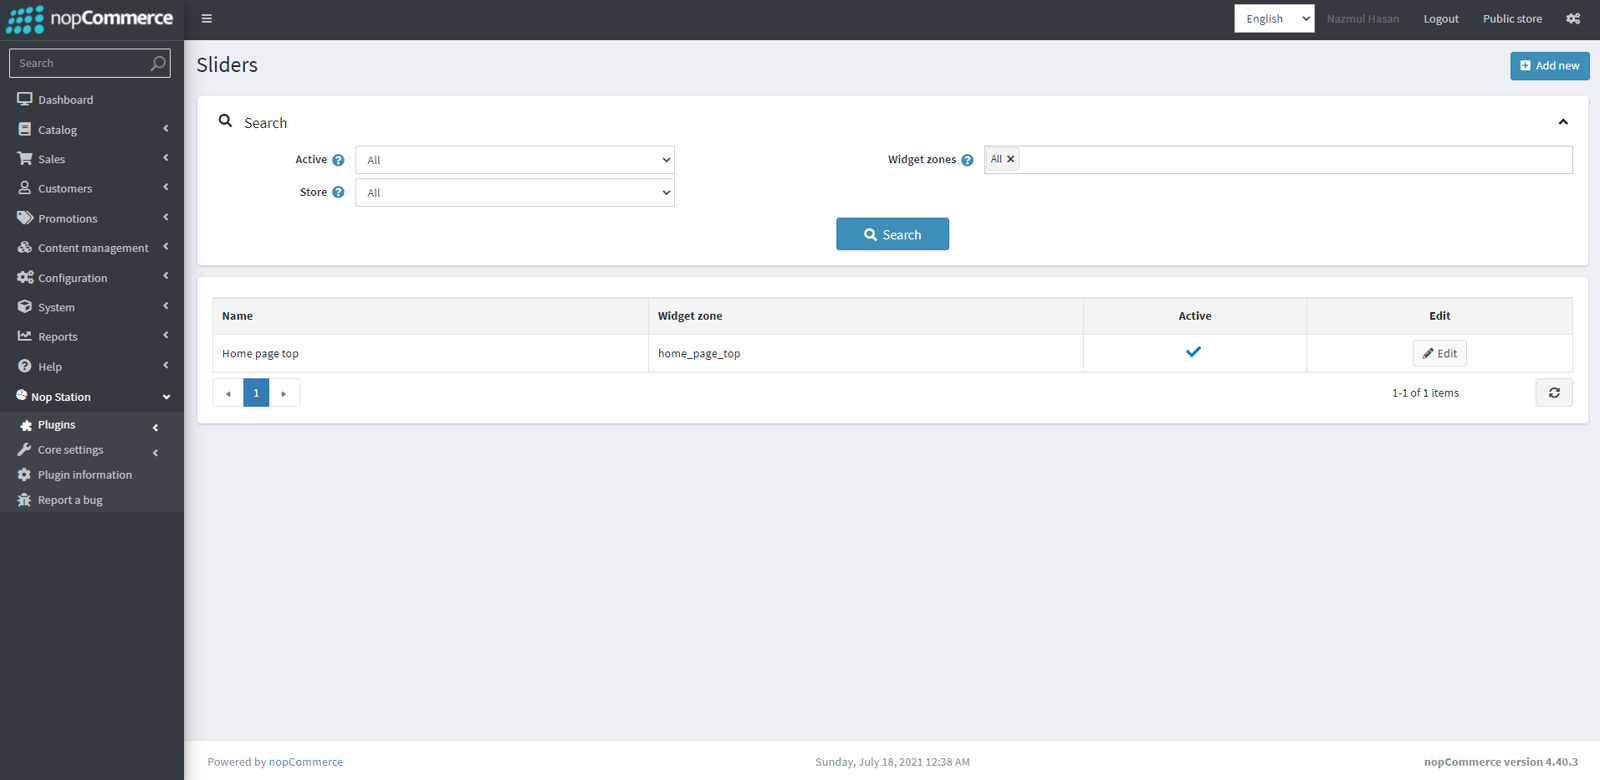Screen dimensions: 1600x780
Task: Open the language English dropdown
Action: pos(1274,19)
